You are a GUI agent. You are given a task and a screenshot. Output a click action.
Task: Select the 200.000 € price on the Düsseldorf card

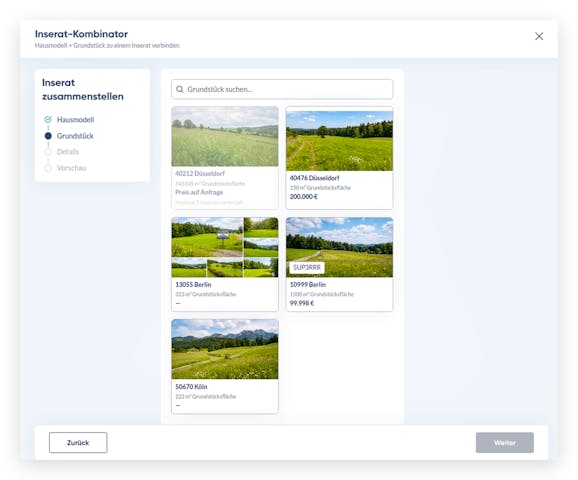(x=304, y=197)
